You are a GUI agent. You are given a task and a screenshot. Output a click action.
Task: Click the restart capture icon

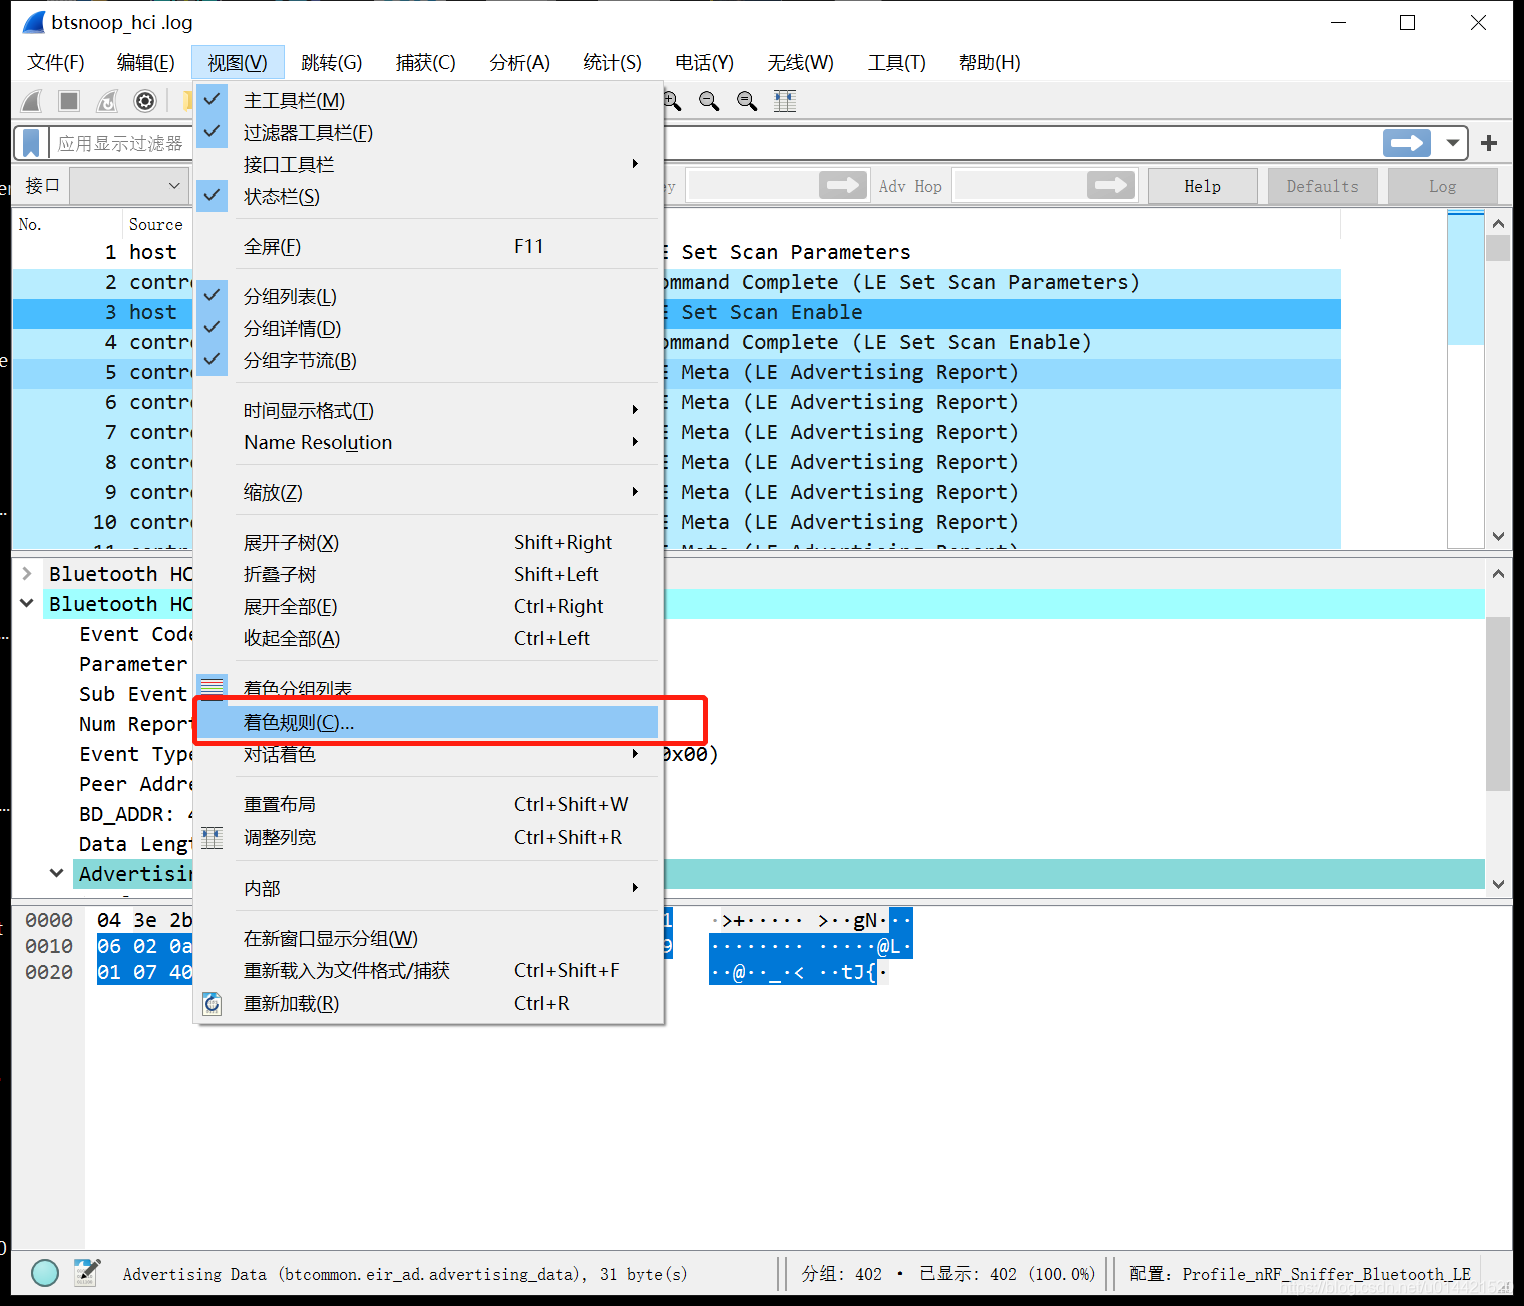point(107,101)
